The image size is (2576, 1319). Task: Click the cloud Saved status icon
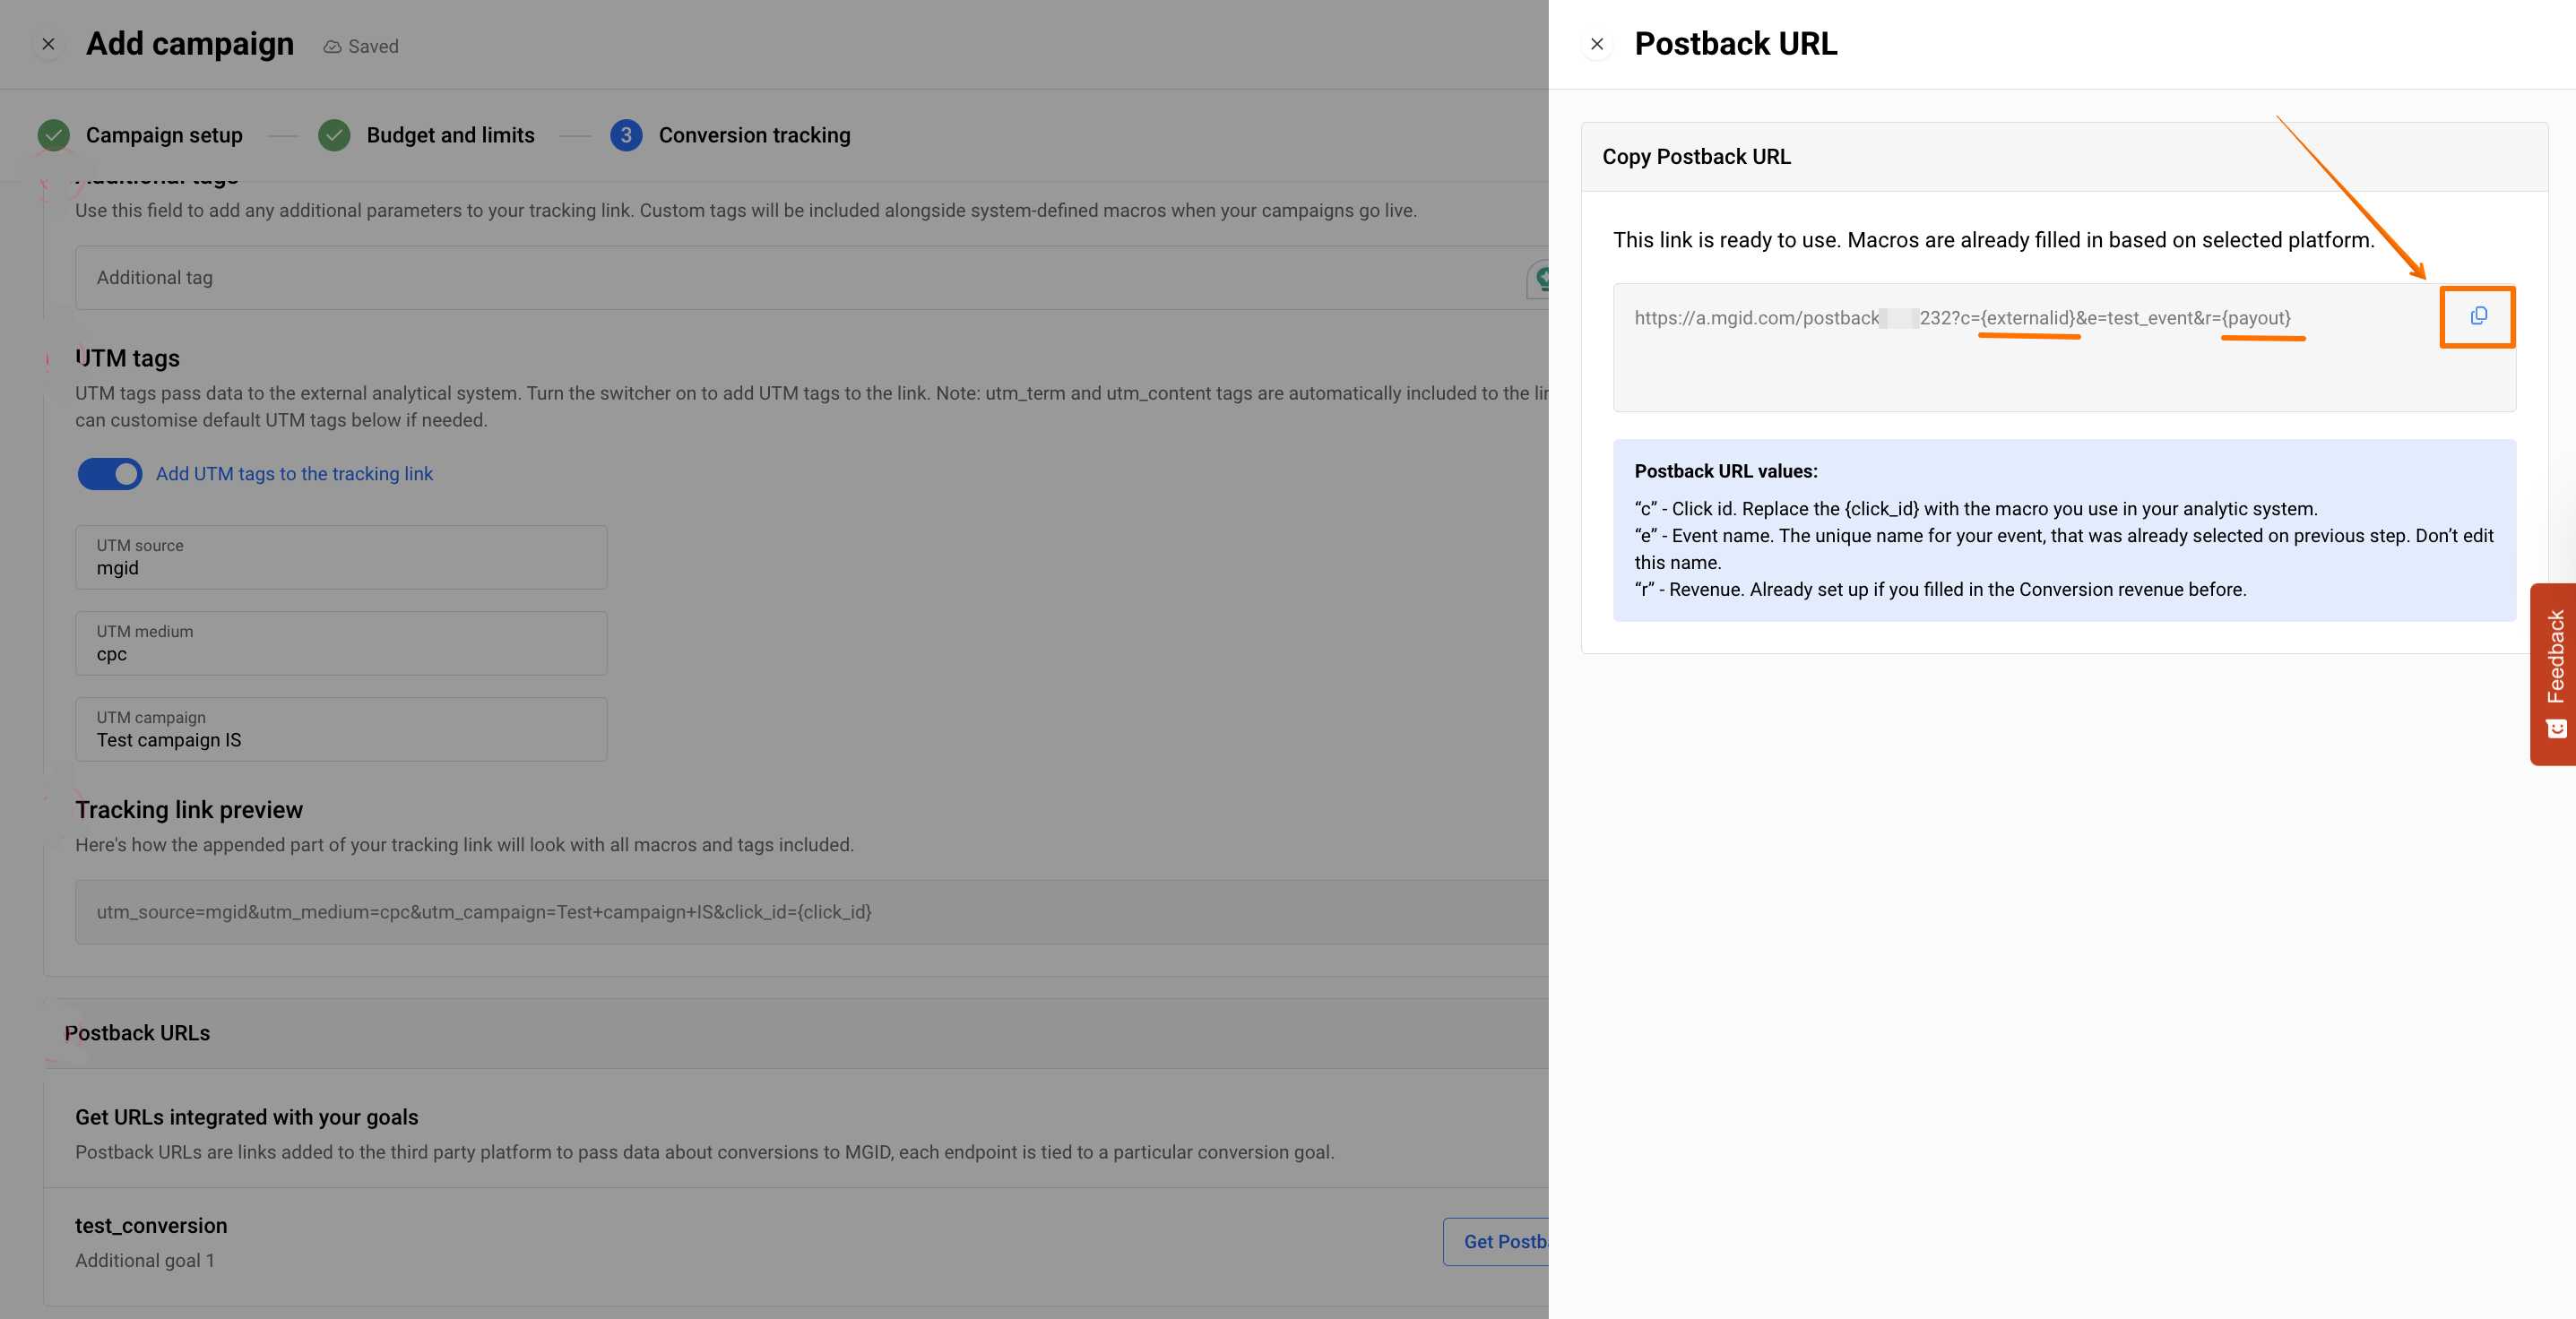pyautogui.click(x=332, y=47)
